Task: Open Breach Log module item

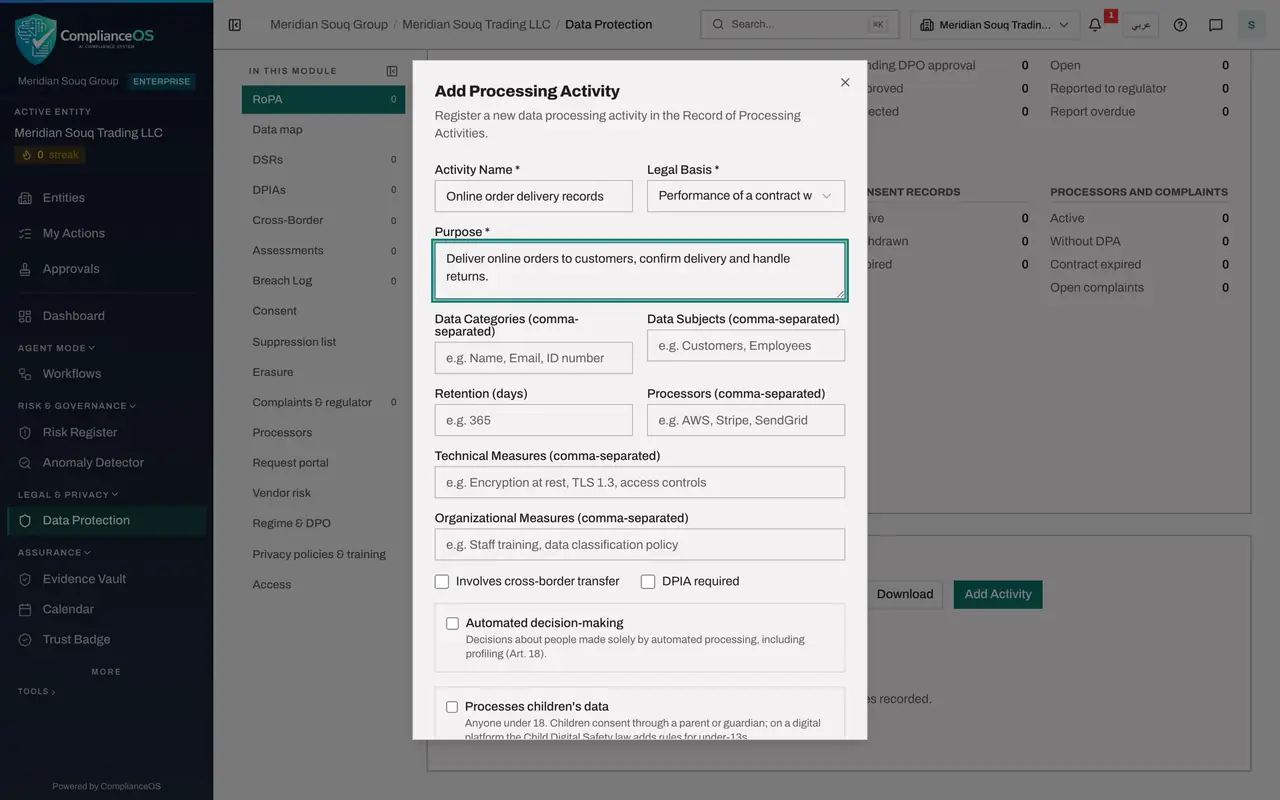Action: pyautogui.click(x=323, y=281)
